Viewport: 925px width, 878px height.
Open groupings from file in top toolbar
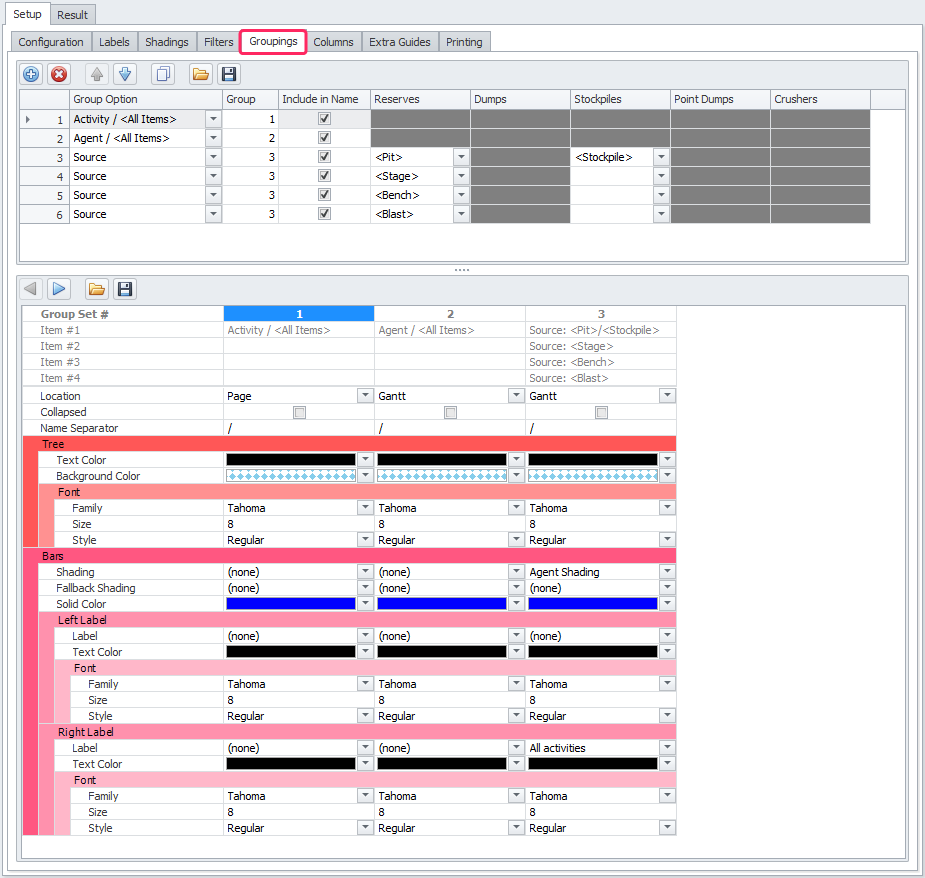coord(201,74)
